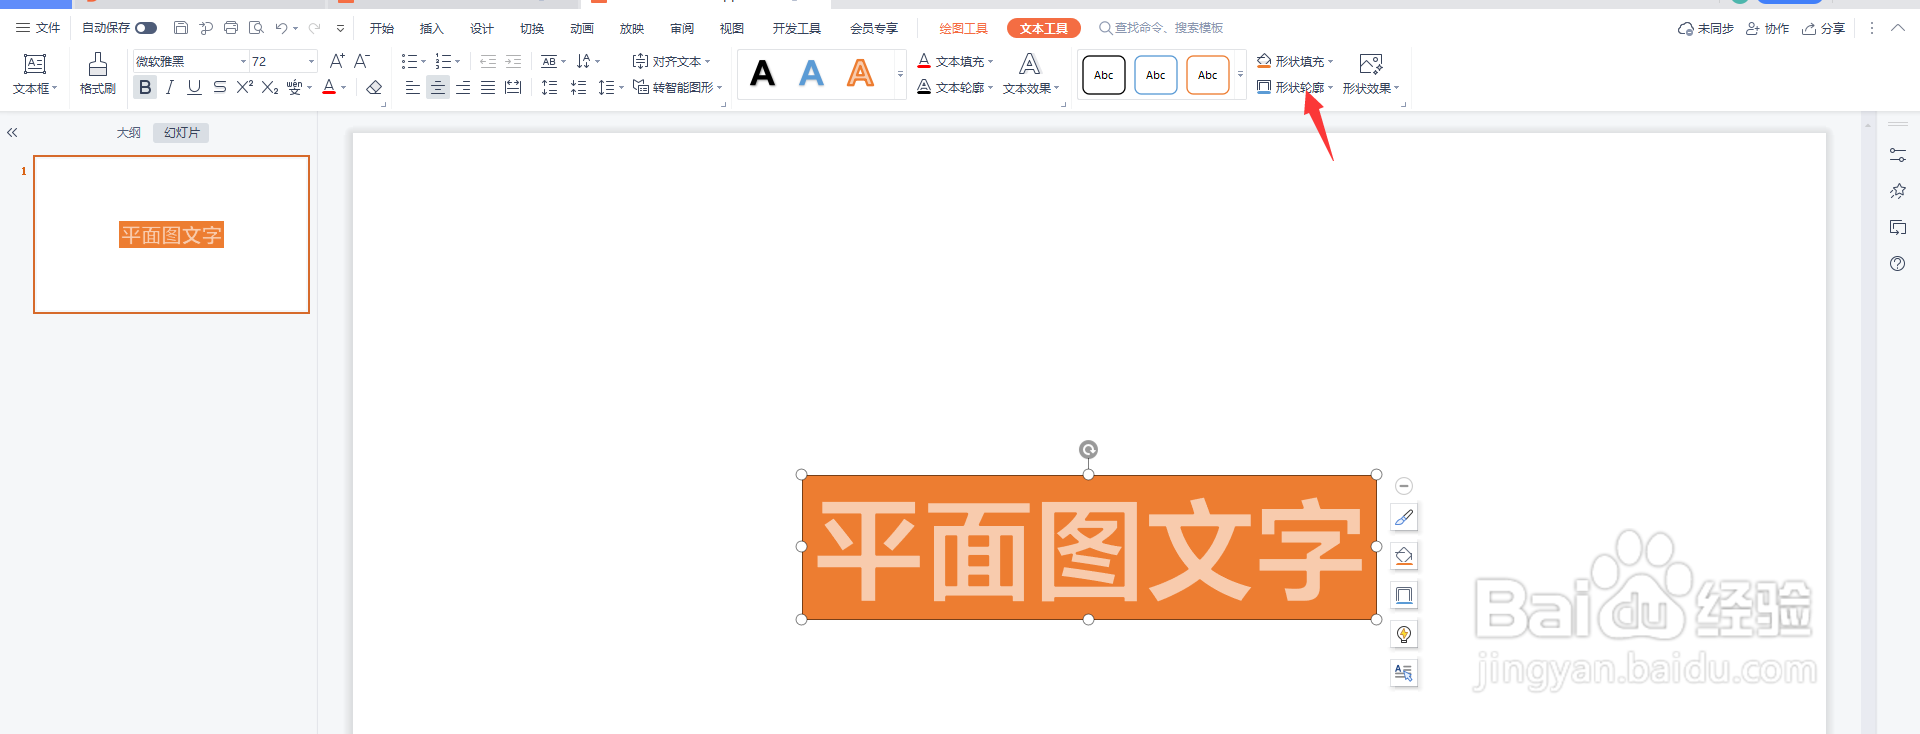Click the brush icon beside the selected shape
The width and height of the screenshot is (1920, 734).
tap(1404, 517)
